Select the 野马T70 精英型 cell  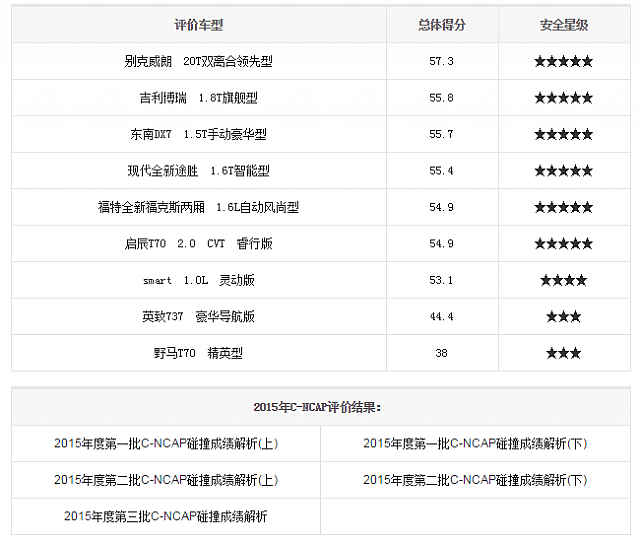pos(199,353)
